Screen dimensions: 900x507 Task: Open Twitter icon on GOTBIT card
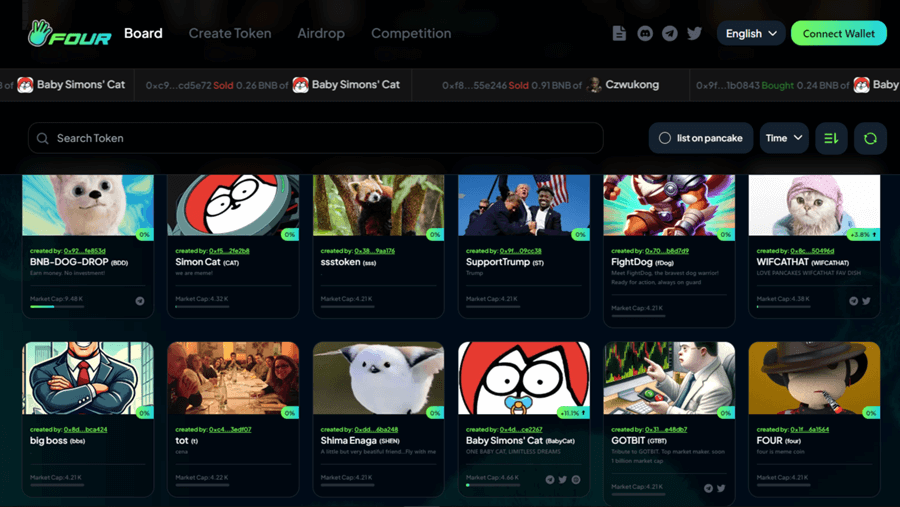(x=721, y=488)
